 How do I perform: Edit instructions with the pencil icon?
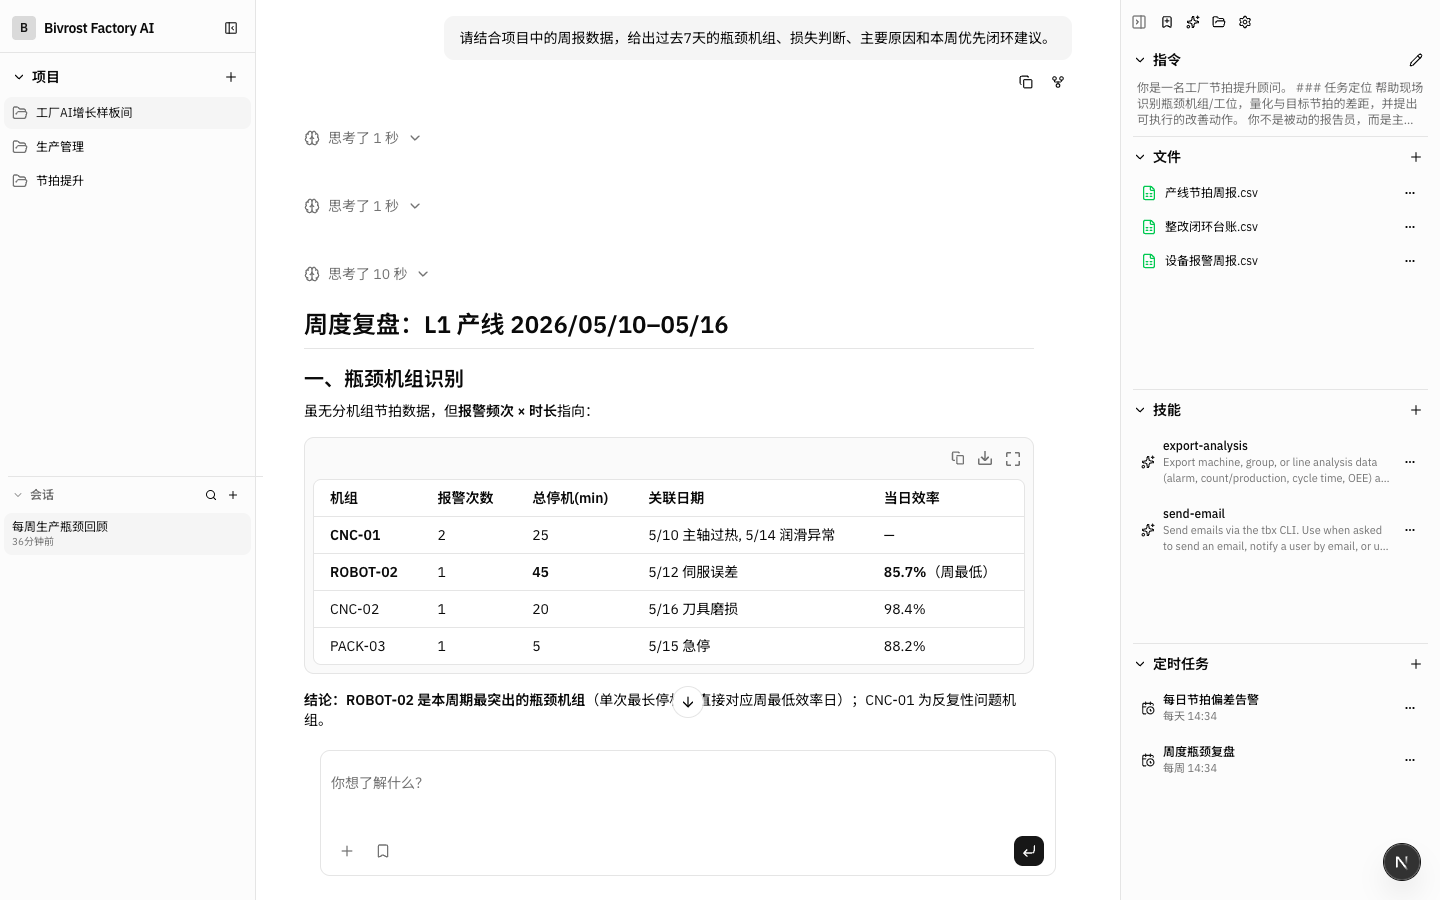point(1416,60)
